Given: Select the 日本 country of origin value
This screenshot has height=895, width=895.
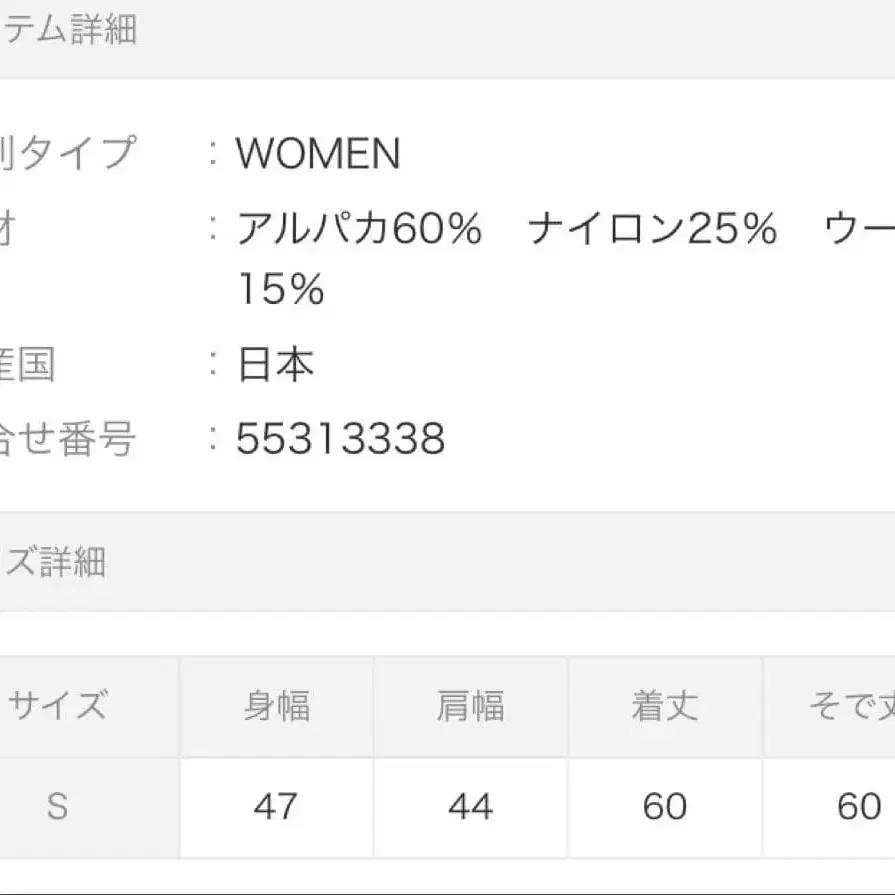Looking at the screenshot, I should pyautogui.click(x=275, y=365).
